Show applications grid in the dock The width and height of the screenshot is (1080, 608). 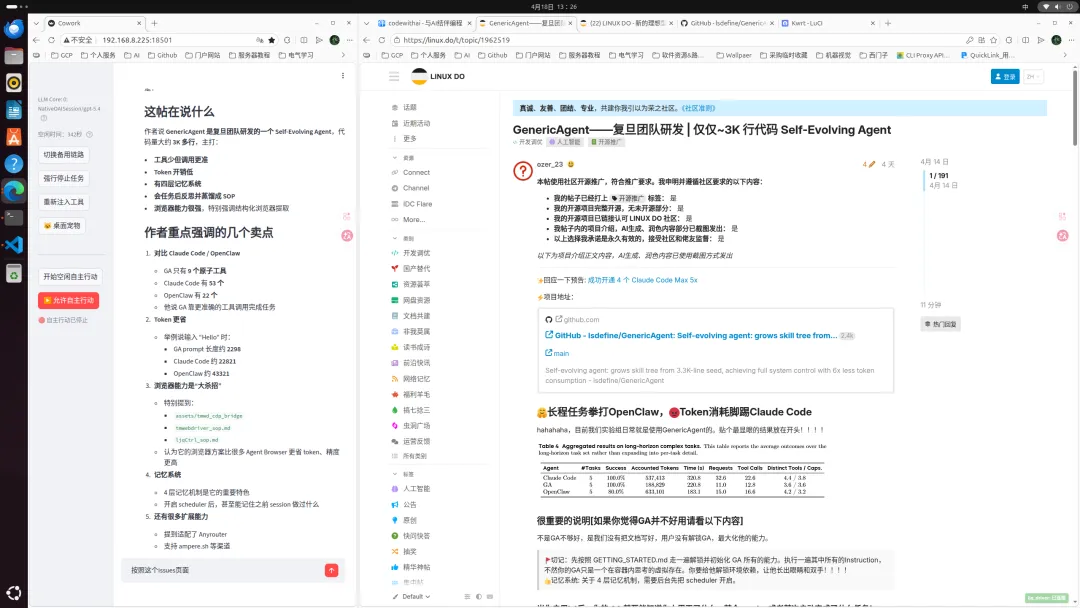(x=14, y=593)
